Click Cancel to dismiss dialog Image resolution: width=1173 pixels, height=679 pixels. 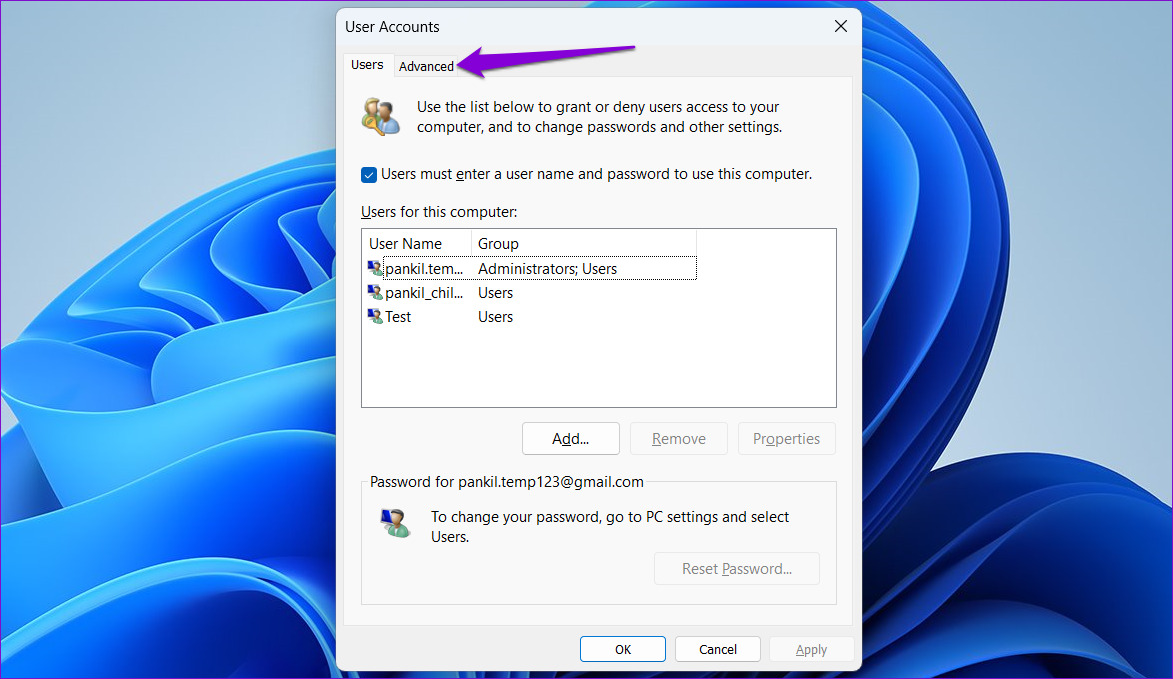717,649
